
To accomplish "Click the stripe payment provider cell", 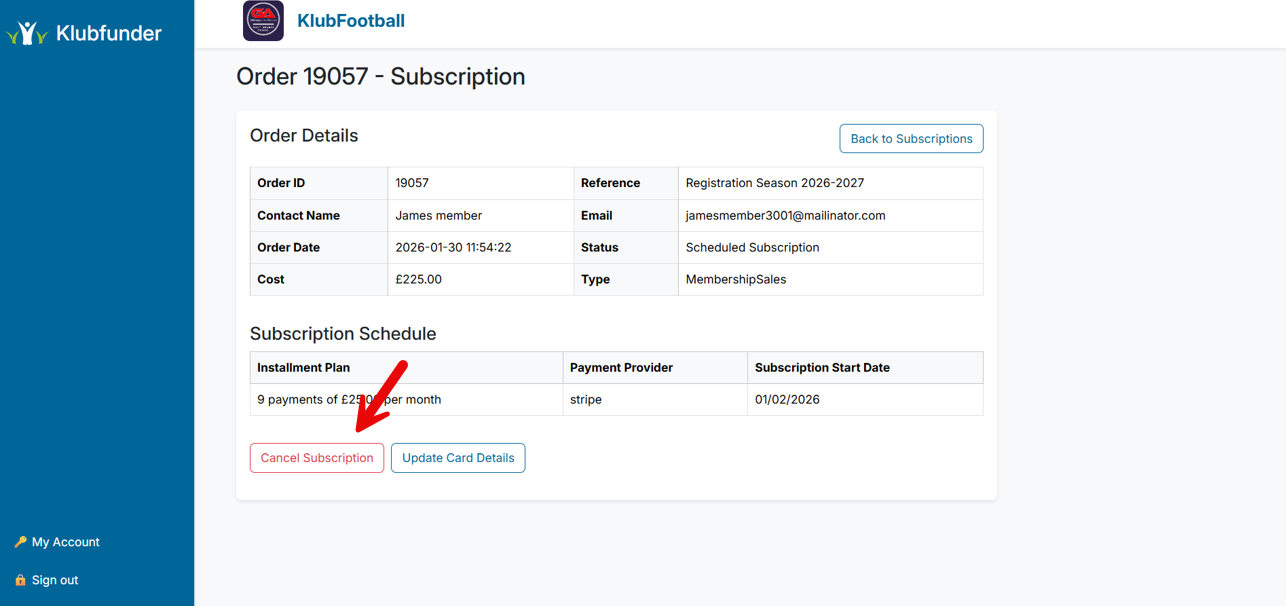I will [586, 399].
